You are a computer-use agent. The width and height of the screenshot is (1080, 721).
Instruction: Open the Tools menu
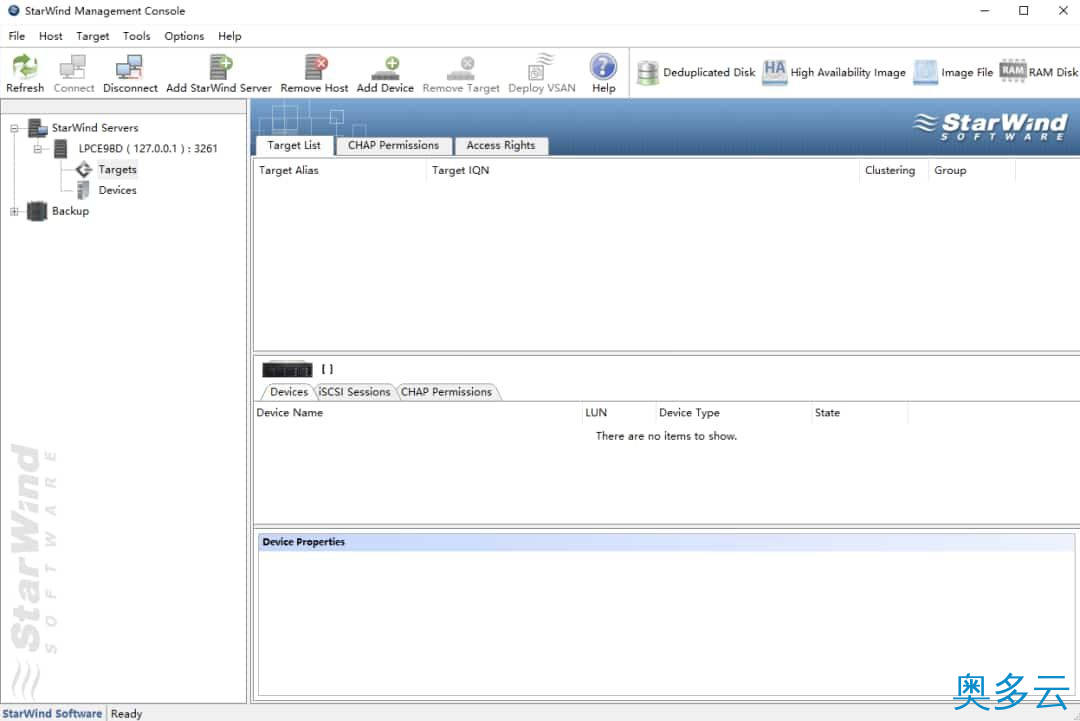[x=136, y=36]
